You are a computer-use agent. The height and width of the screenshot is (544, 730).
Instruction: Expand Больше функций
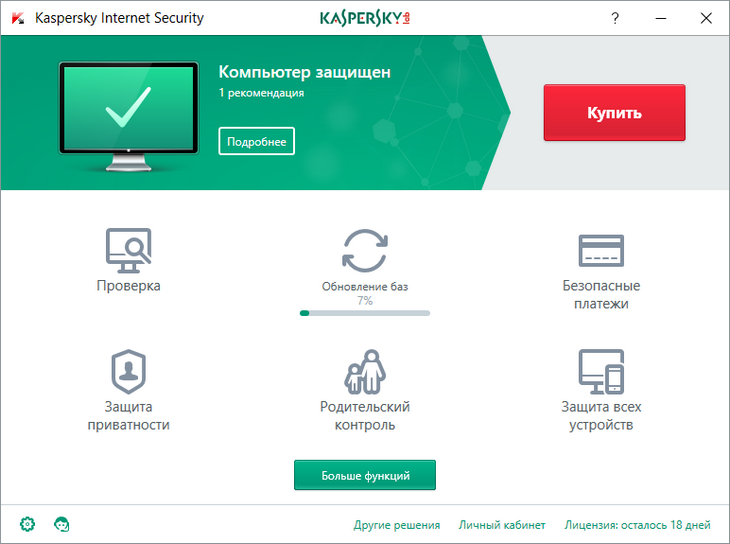pos(365,475)
